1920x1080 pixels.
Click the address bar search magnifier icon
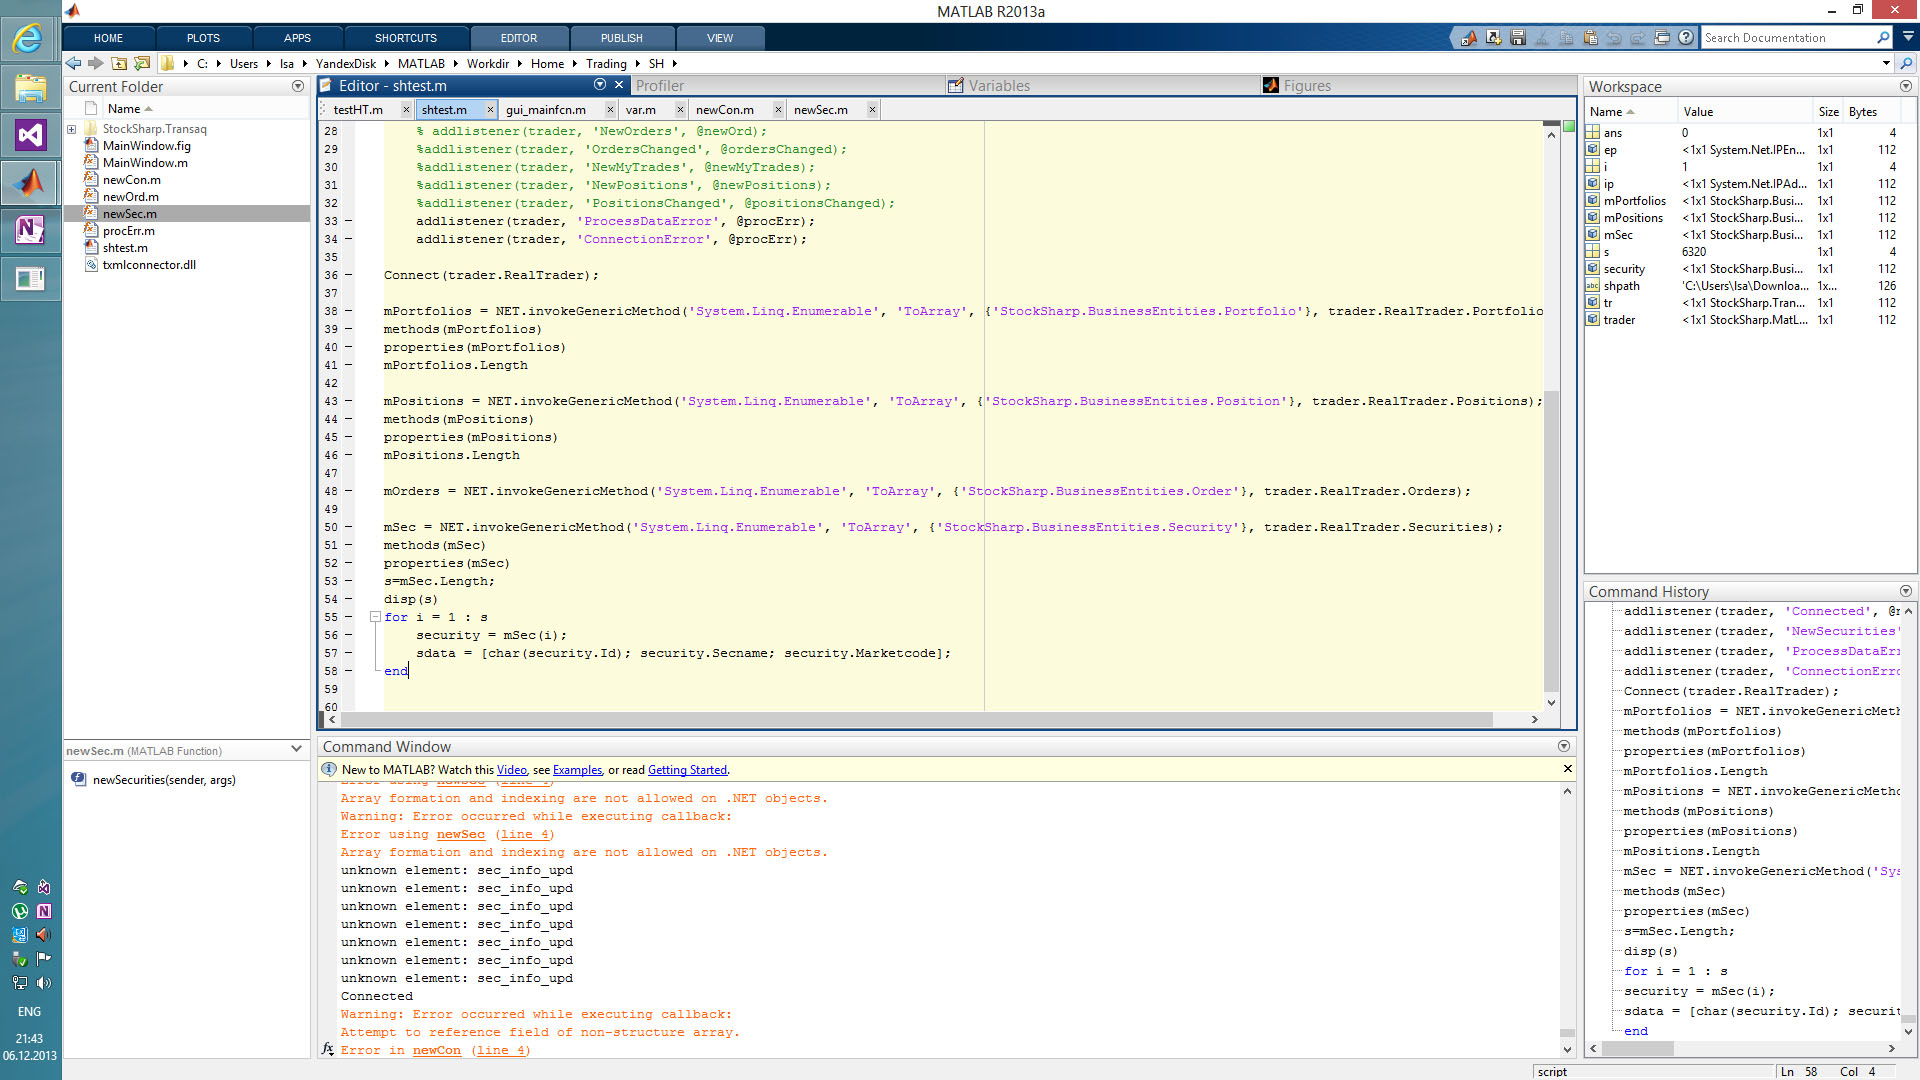tap(1906, 63)
